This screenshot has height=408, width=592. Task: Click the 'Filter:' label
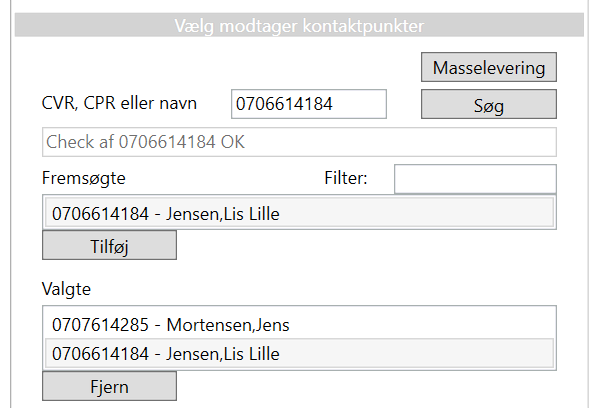345,178
